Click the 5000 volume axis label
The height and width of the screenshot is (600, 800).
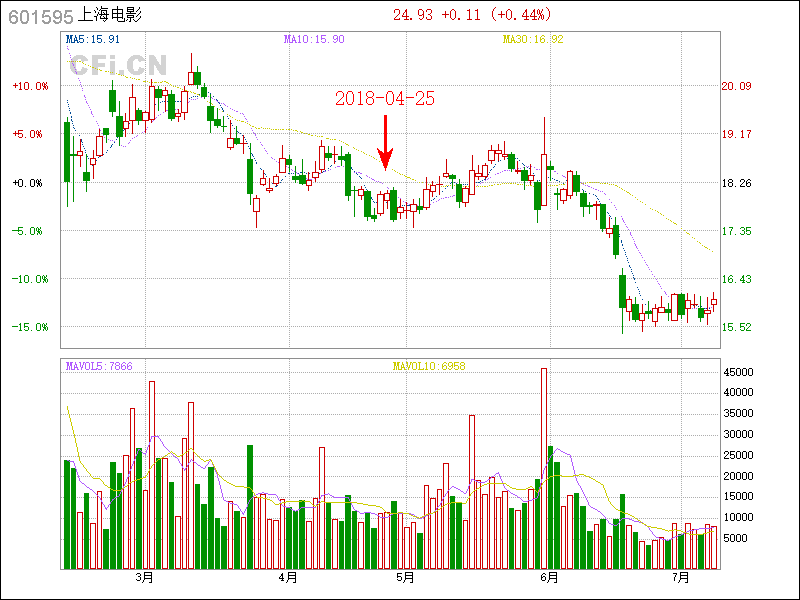tap(738, 538)
